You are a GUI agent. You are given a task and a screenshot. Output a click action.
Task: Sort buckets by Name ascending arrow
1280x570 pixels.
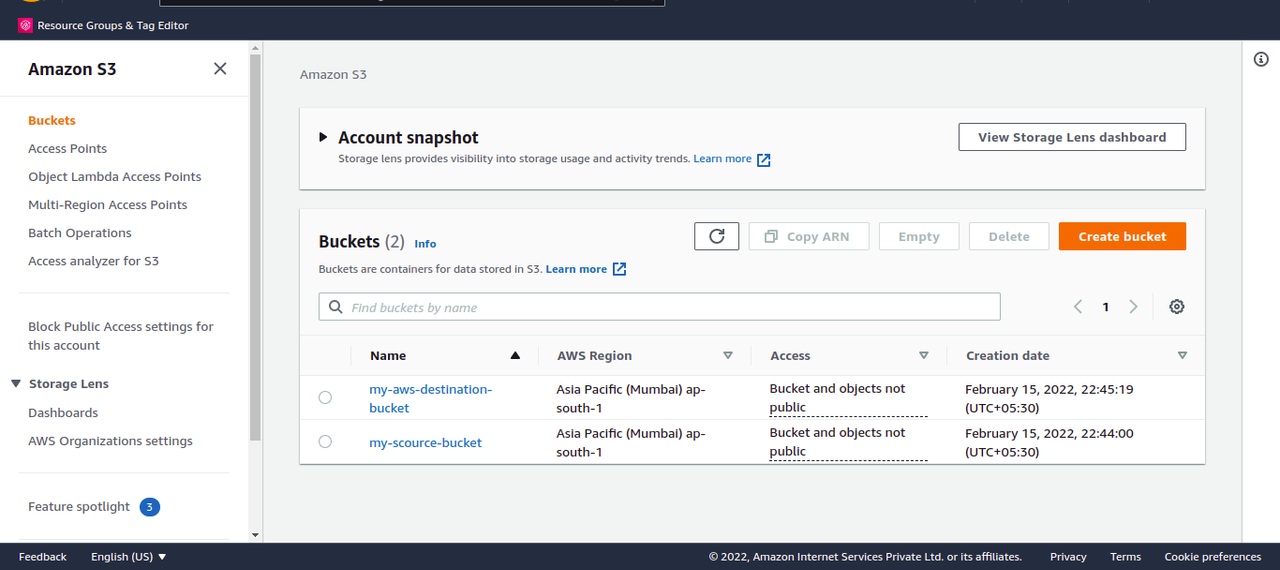click(515, 355)
